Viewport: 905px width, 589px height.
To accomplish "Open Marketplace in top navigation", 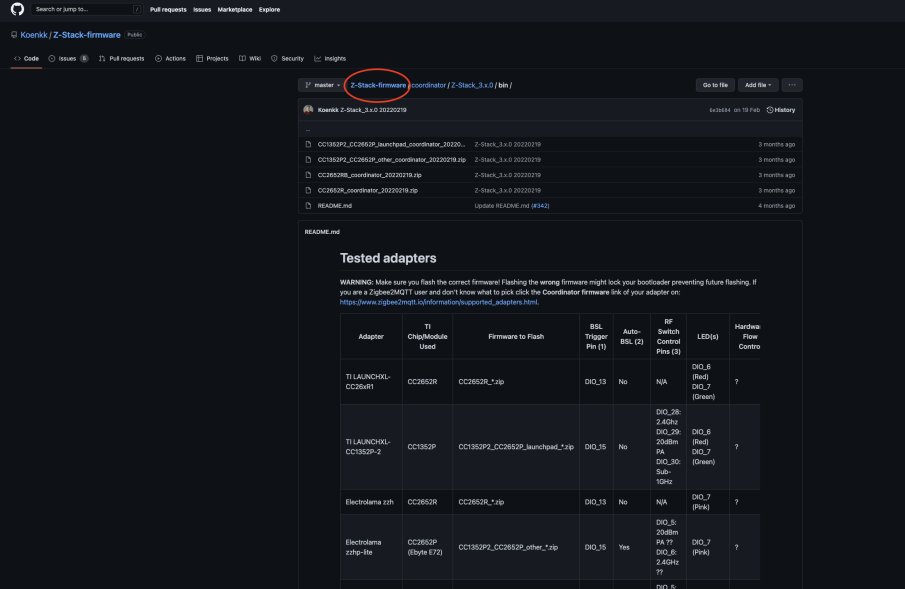I will (234, 9).
